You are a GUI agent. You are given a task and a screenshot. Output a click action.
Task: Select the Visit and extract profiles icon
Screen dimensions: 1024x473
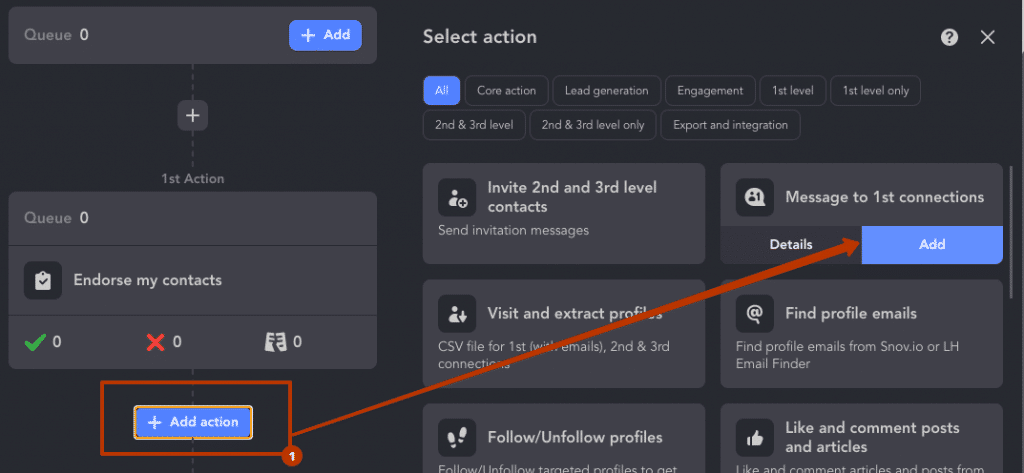457,314
